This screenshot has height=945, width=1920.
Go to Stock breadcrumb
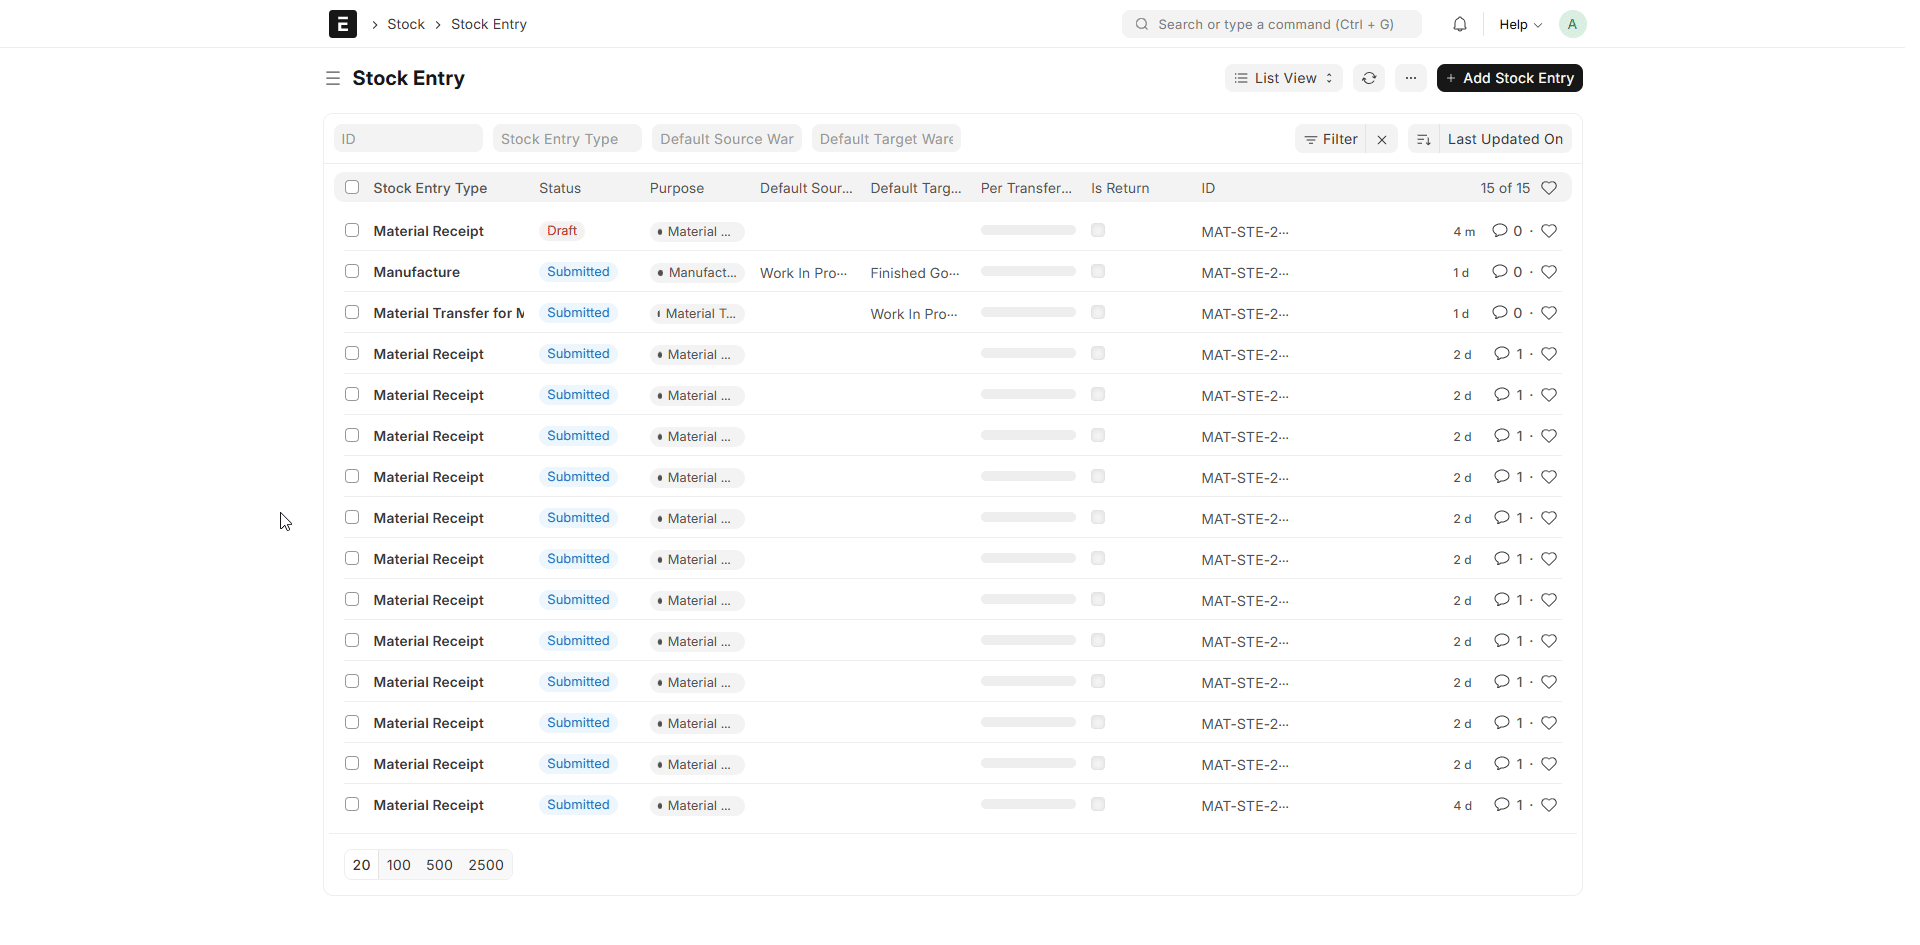tap(405, 24)
